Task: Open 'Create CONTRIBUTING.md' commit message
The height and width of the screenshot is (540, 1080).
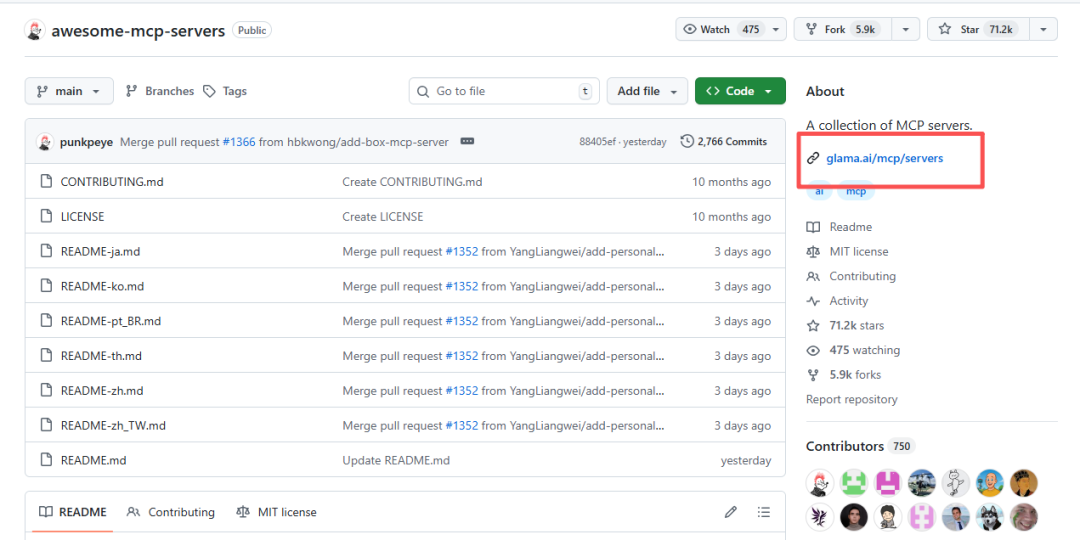Action: pyautogui.click(x=413, y=182)
